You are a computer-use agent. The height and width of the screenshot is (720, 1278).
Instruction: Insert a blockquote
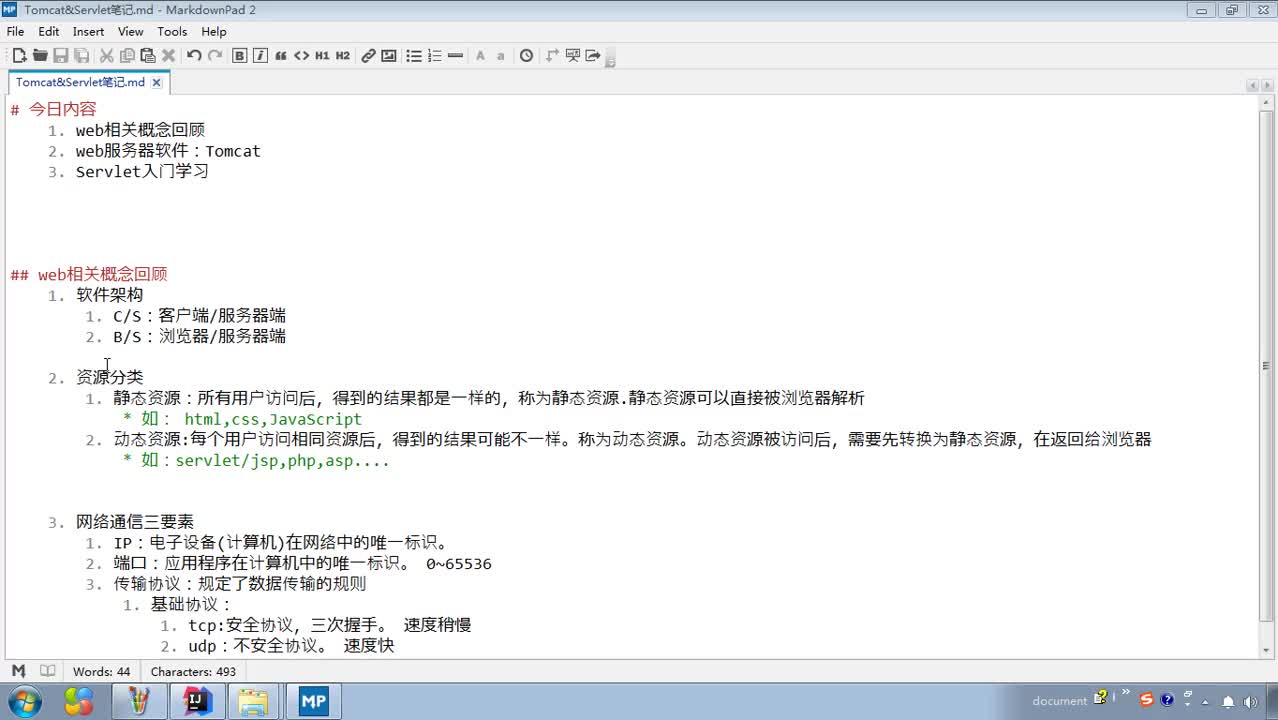coord(281,56)
